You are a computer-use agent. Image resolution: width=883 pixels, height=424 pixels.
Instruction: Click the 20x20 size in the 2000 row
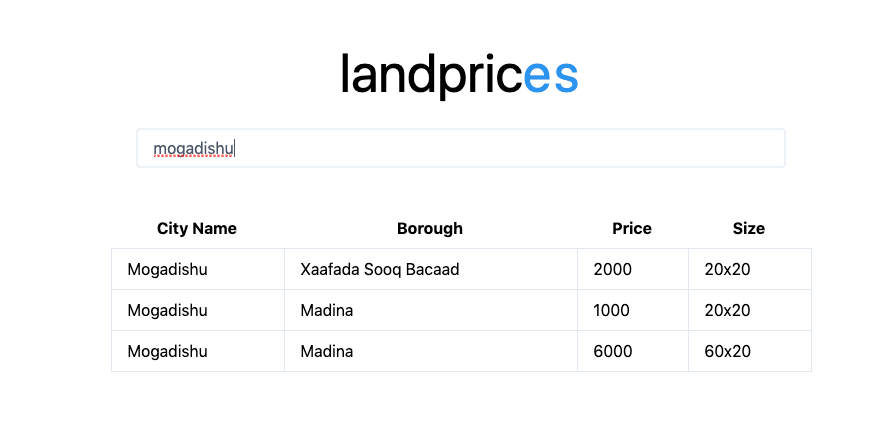[x=727, y=269]
